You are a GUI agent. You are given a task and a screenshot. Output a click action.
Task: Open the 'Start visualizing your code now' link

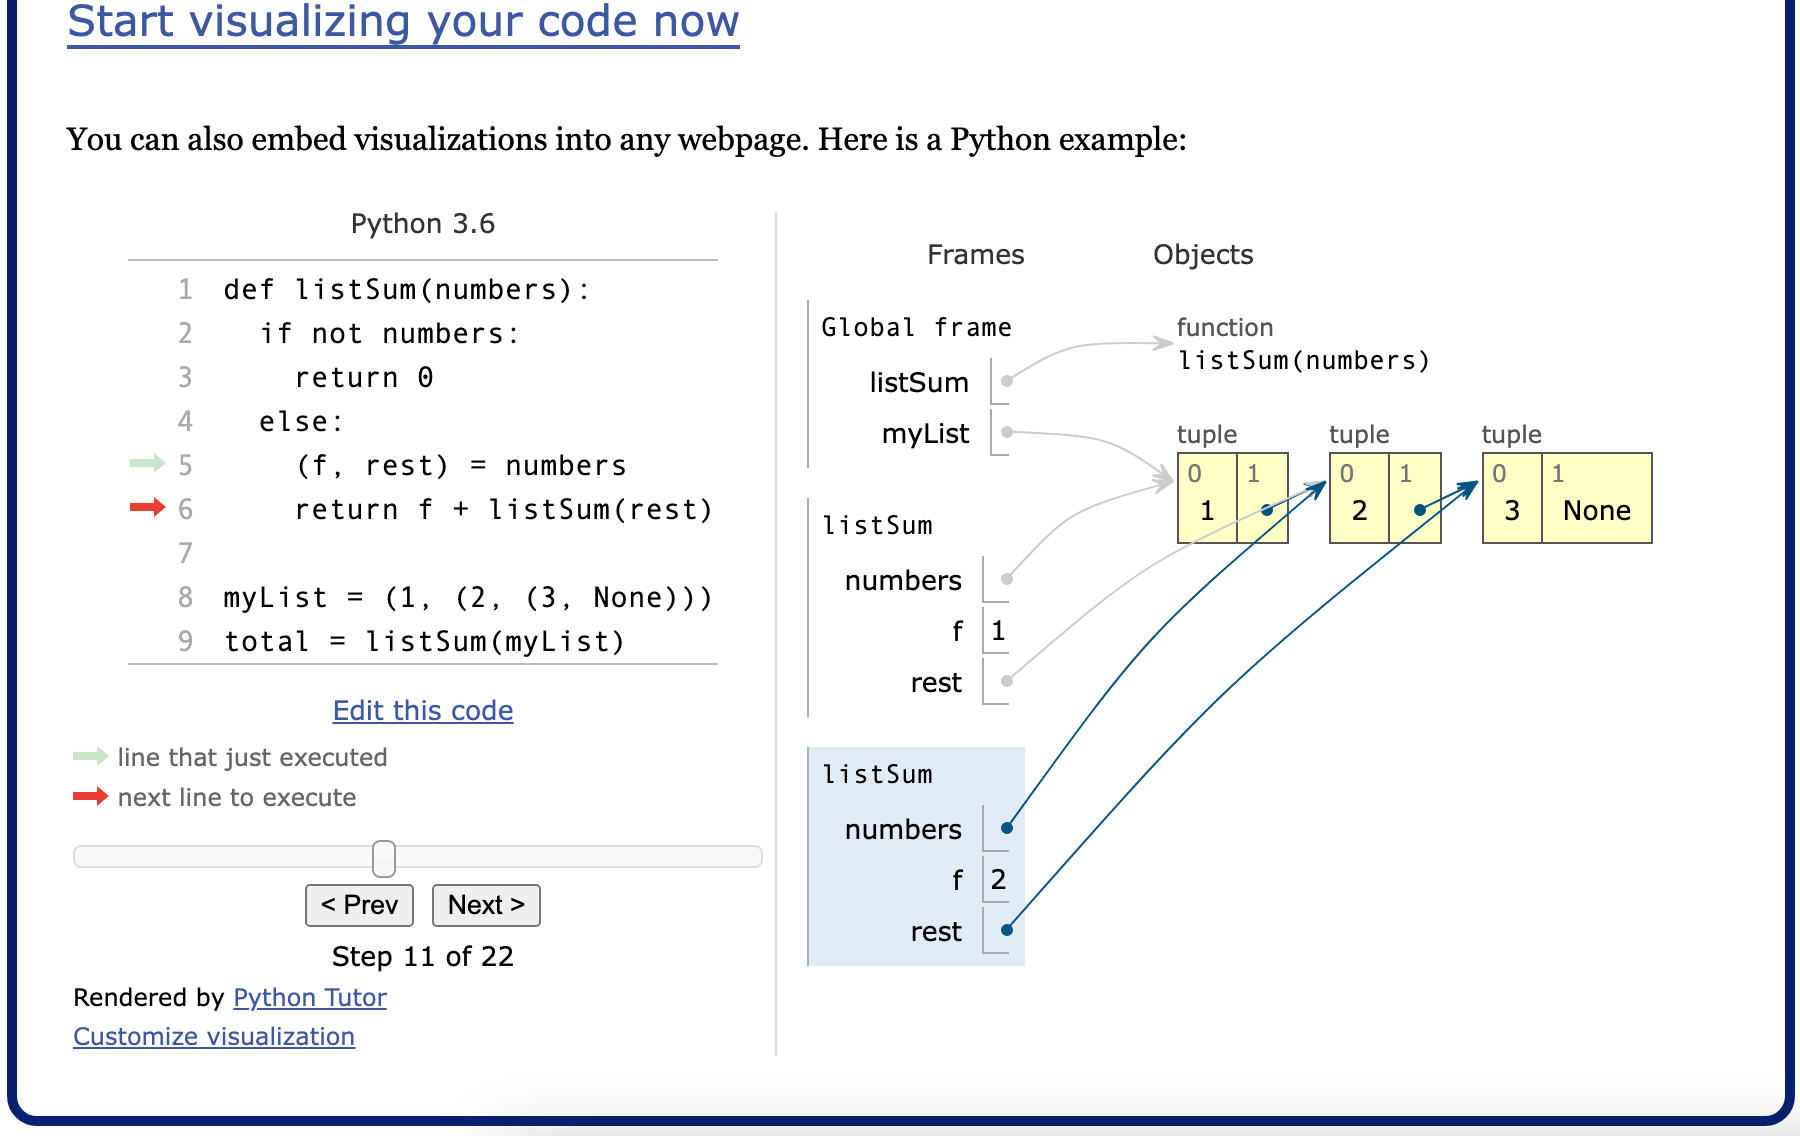[x=402, y=21]
